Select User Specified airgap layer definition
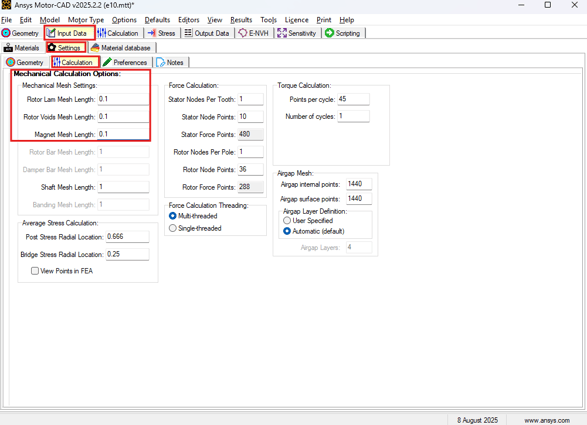 click(x=308, y=221)
